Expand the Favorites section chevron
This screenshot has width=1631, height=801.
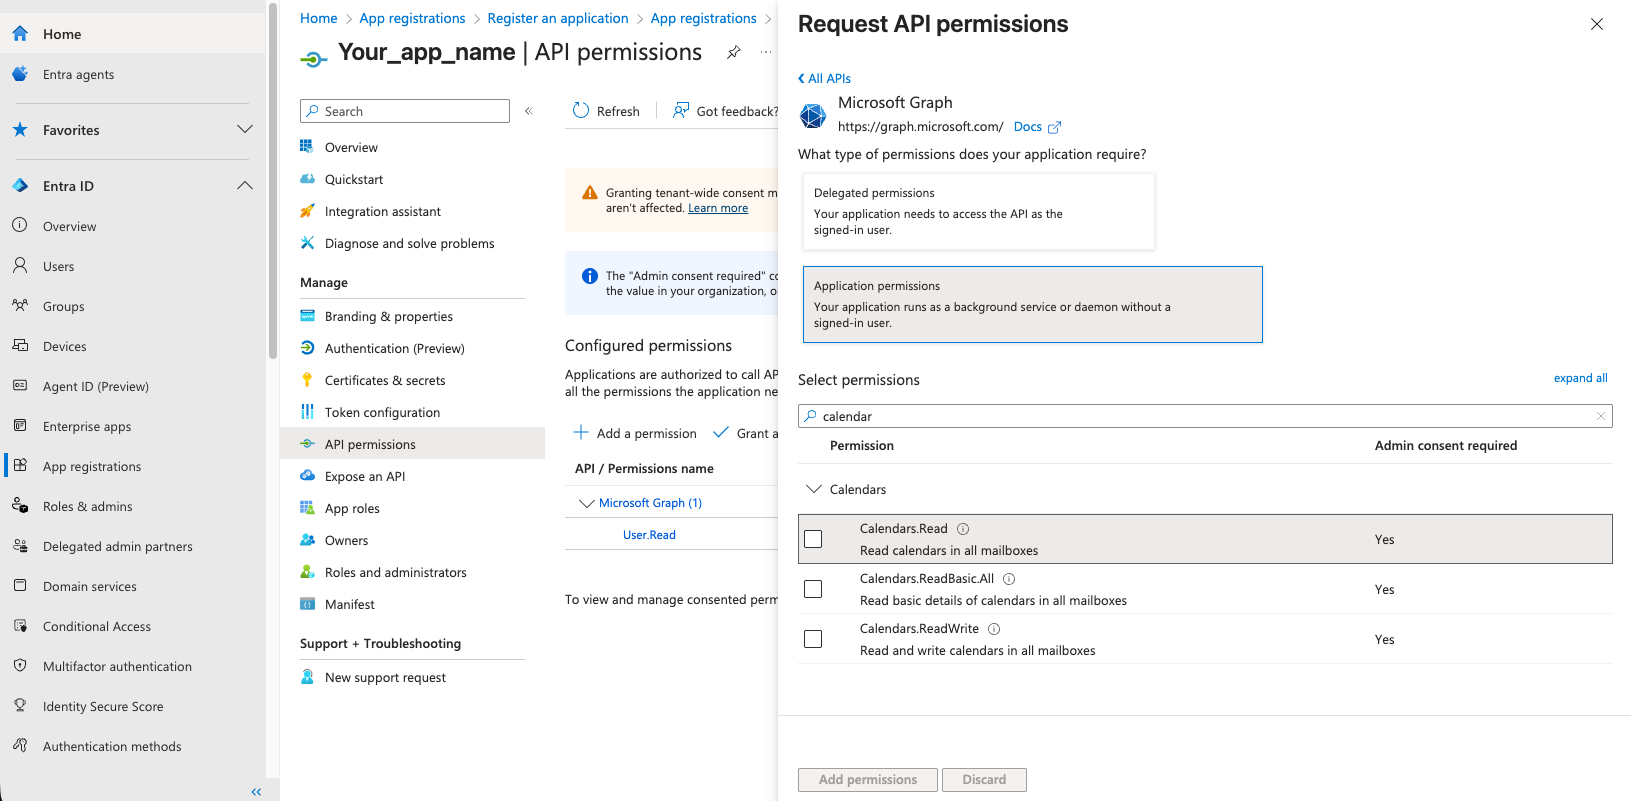coord(245,130)
